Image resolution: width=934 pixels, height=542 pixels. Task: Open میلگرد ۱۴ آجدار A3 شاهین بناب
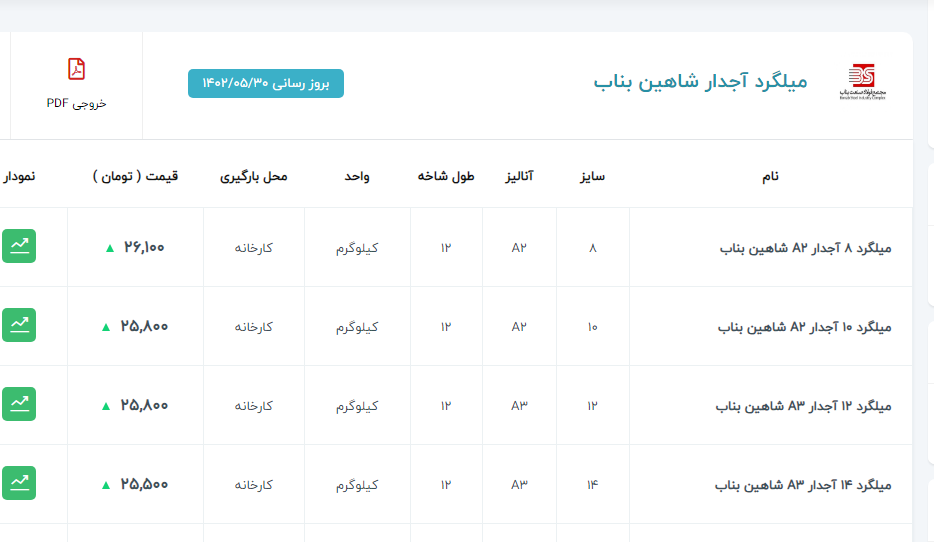click(803, 485)
